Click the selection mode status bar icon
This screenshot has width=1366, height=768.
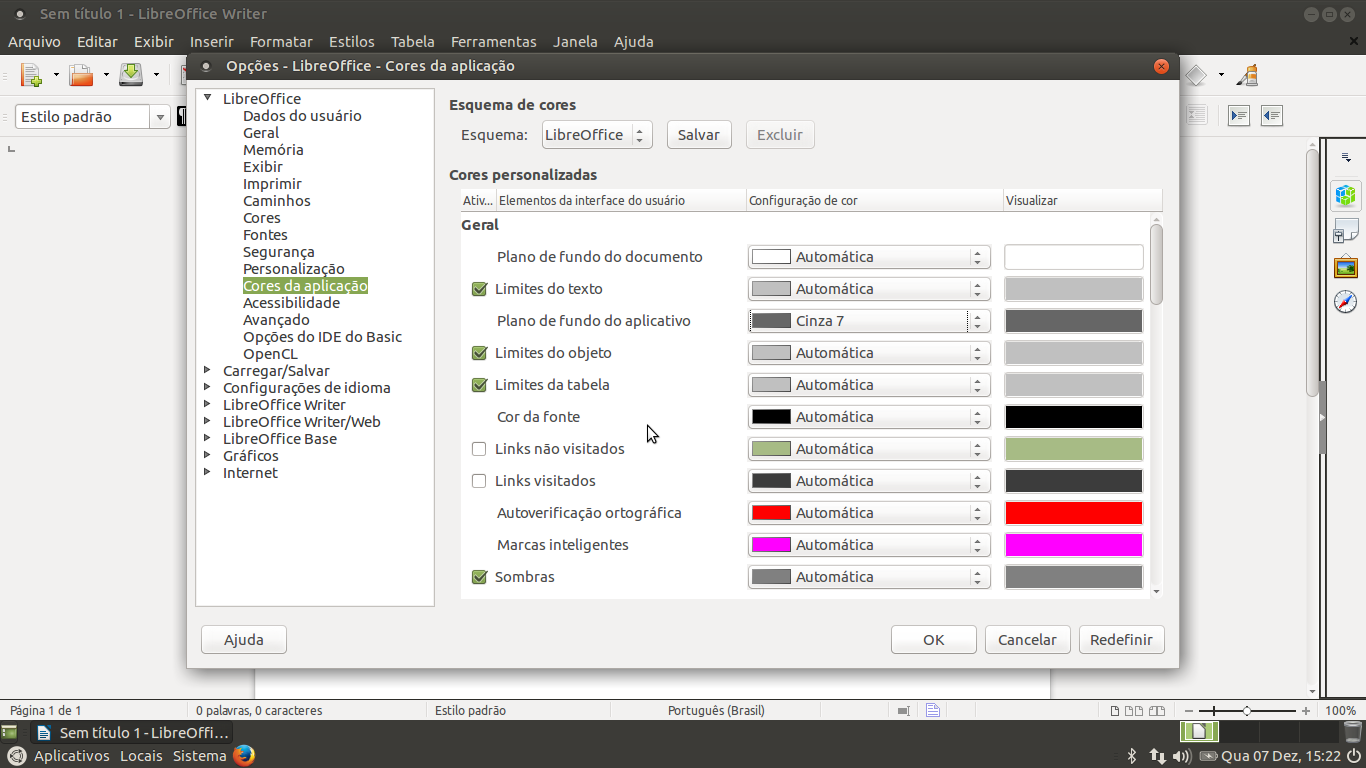pyautogui.click(x=903, y=711)
